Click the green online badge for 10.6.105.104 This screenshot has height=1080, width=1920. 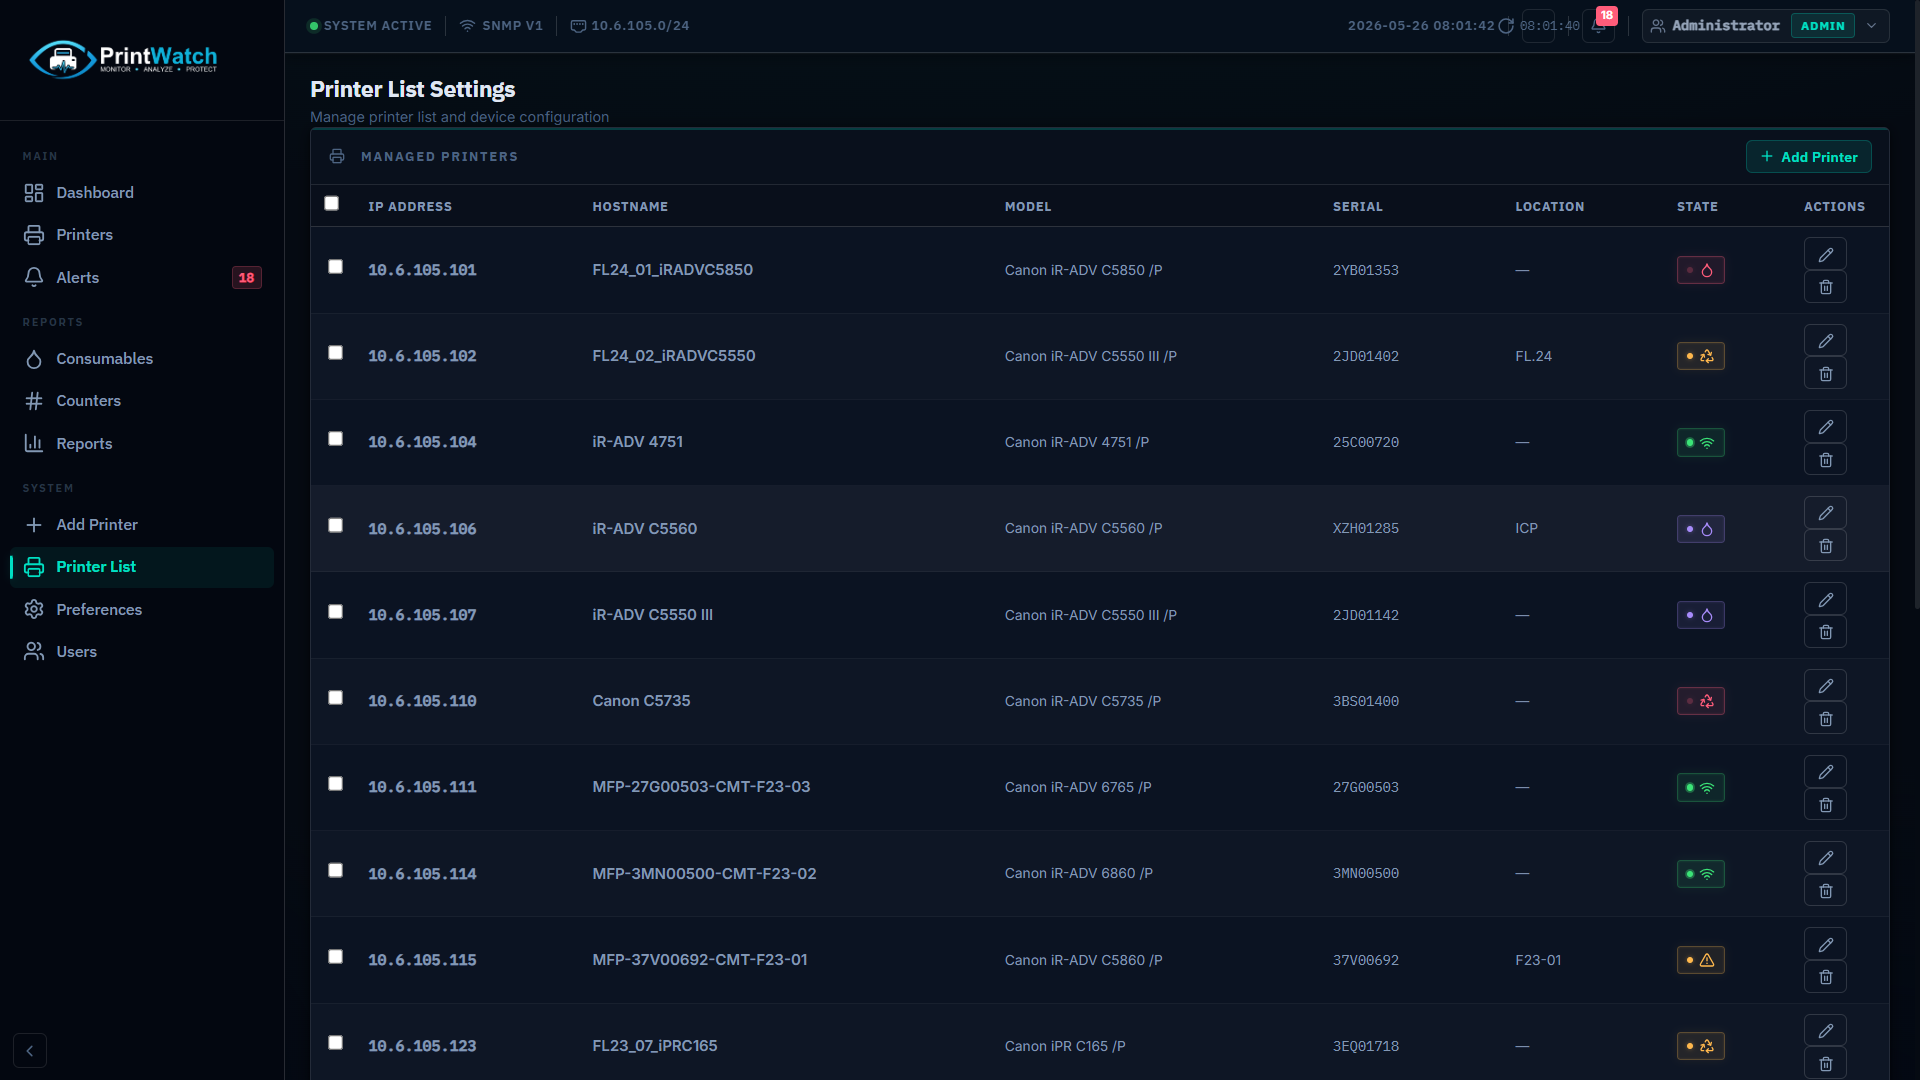click(x=1700, y=442)
